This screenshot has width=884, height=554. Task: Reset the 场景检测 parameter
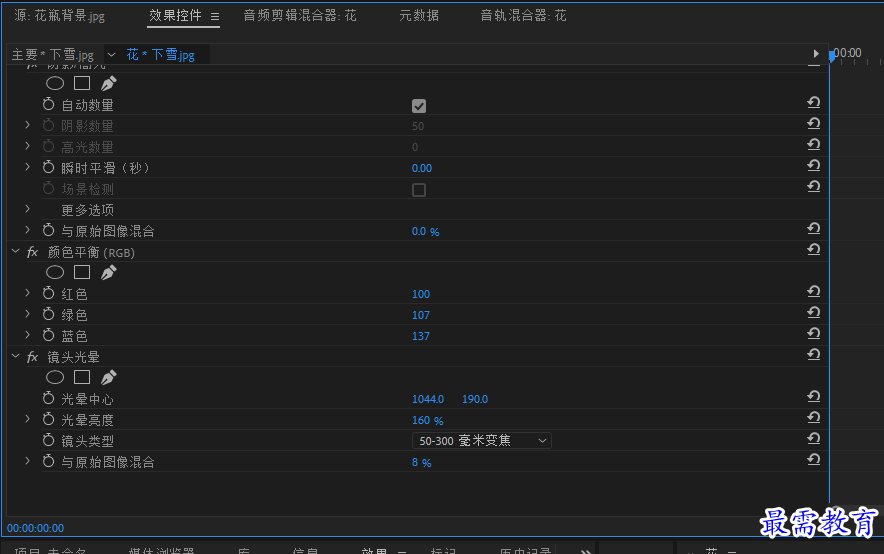coord(813,187)
